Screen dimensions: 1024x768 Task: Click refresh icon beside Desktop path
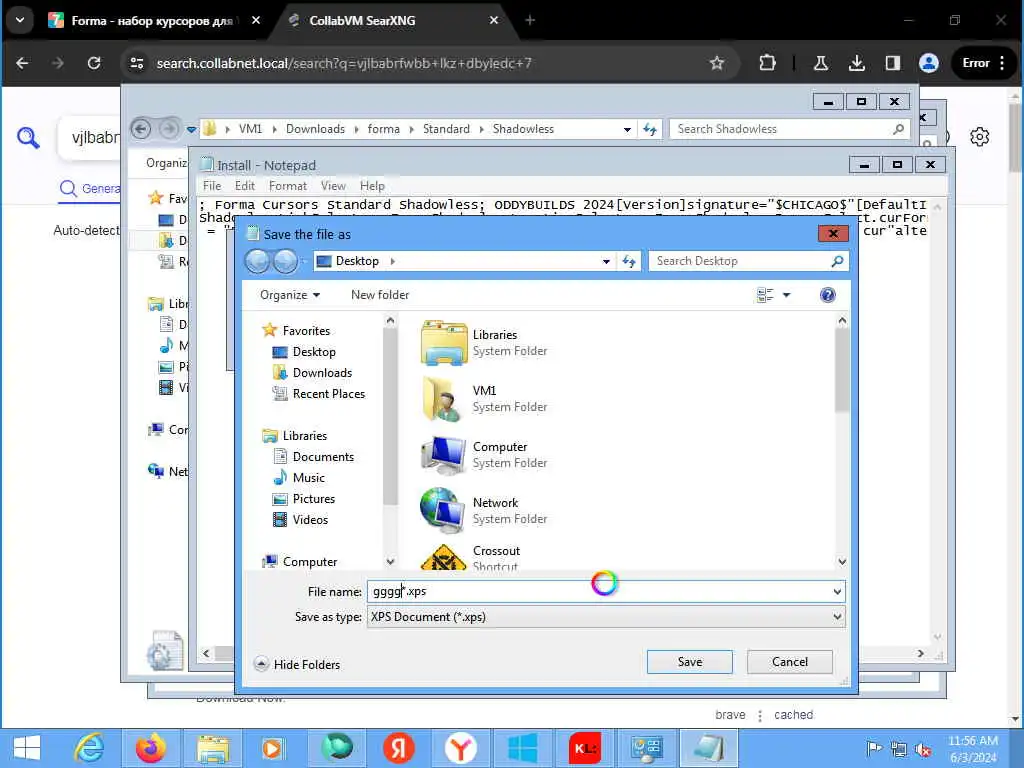coord(629,261)
